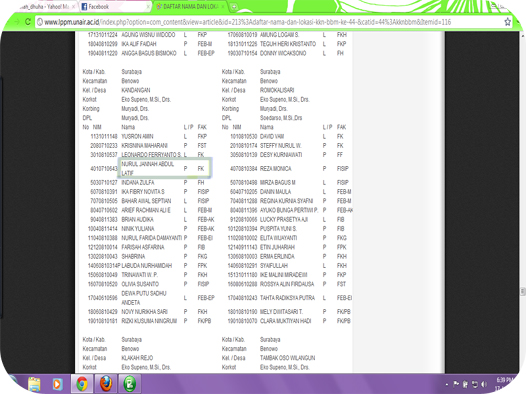
Task: Select the name ETIN JUHARIAH
Action: coord(277,247)
